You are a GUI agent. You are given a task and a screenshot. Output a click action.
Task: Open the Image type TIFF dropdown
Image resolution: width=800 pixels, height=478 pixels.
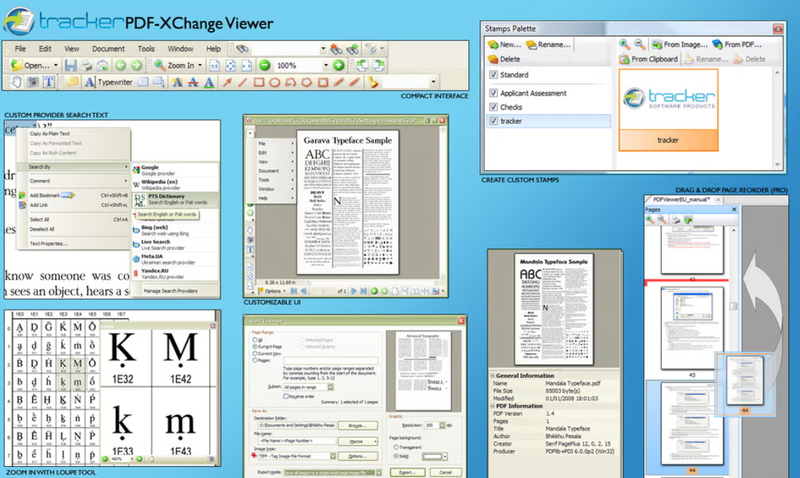333,456
